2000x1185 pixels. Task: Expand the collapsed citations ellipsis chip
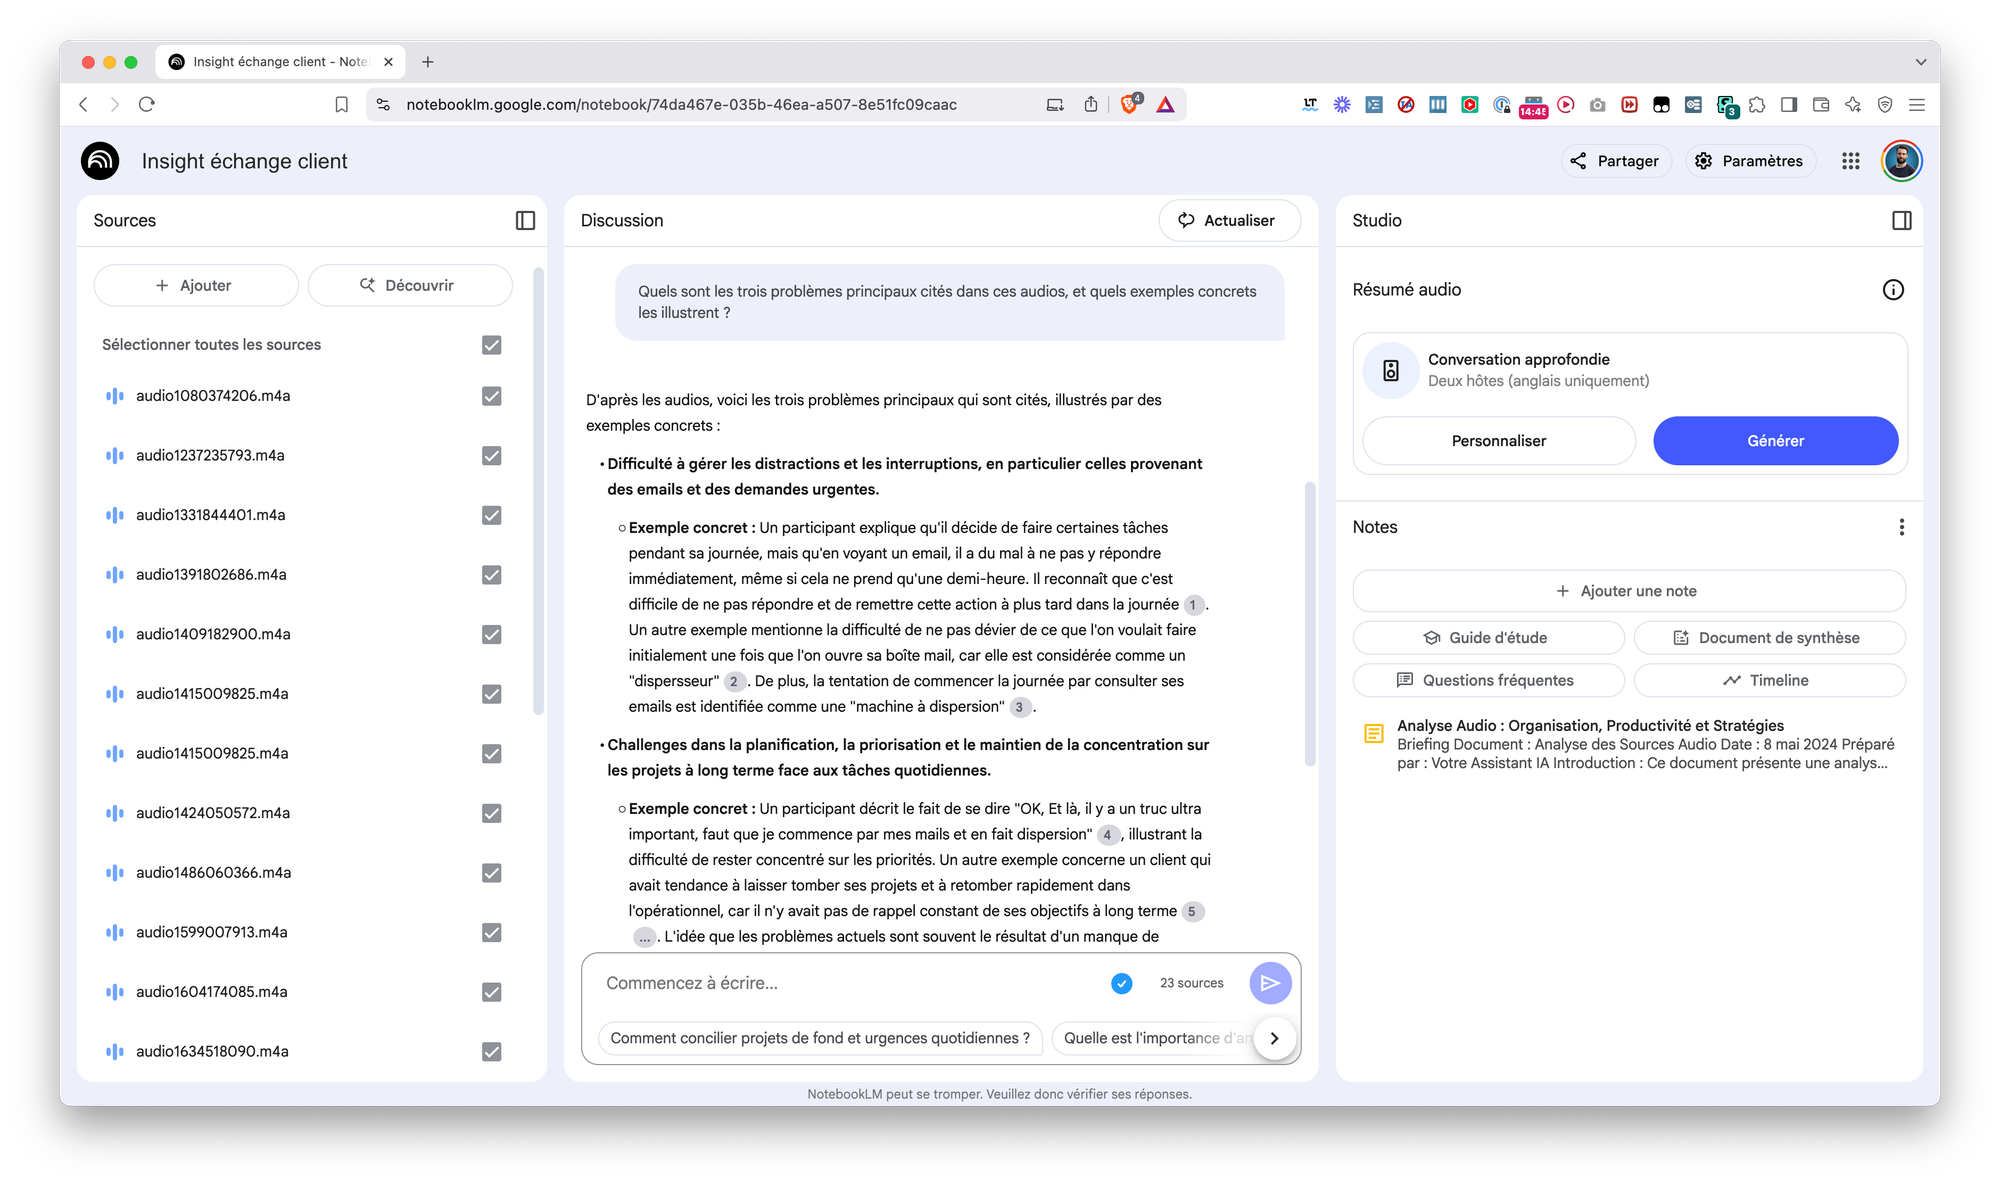(x=645, y=937)
